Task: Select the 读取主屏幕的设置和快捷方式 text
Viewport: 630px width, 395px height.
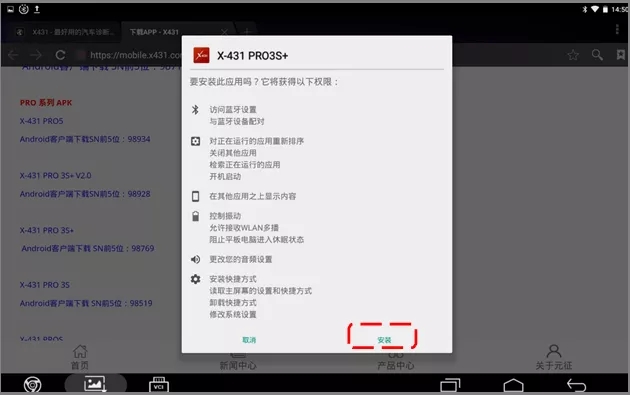Action: pos(260,291)
